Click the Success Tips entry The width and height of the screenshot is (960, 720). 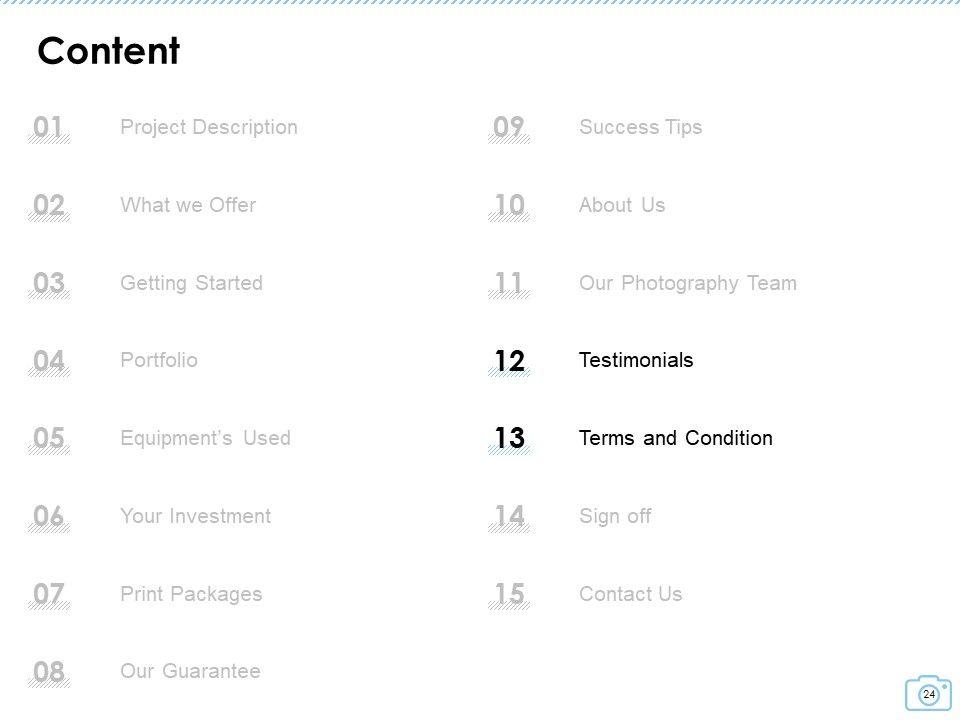click(640, 127)
